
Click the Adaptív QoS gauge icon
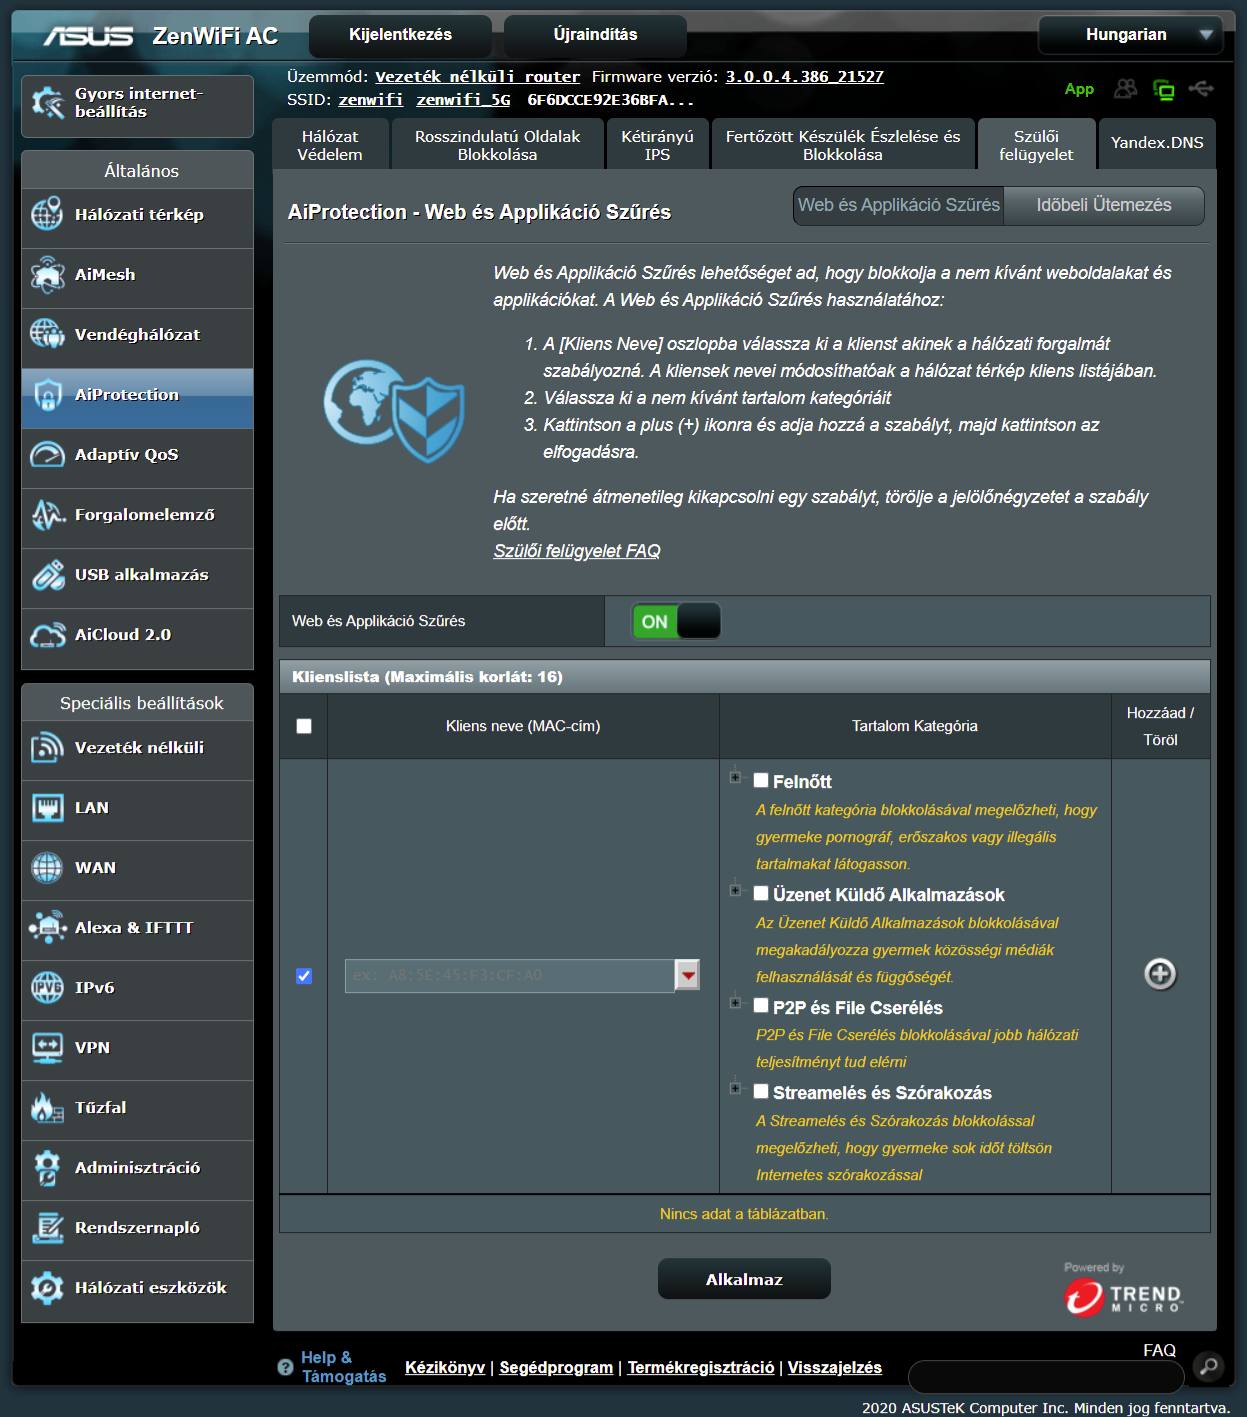[x=47, y=455]
